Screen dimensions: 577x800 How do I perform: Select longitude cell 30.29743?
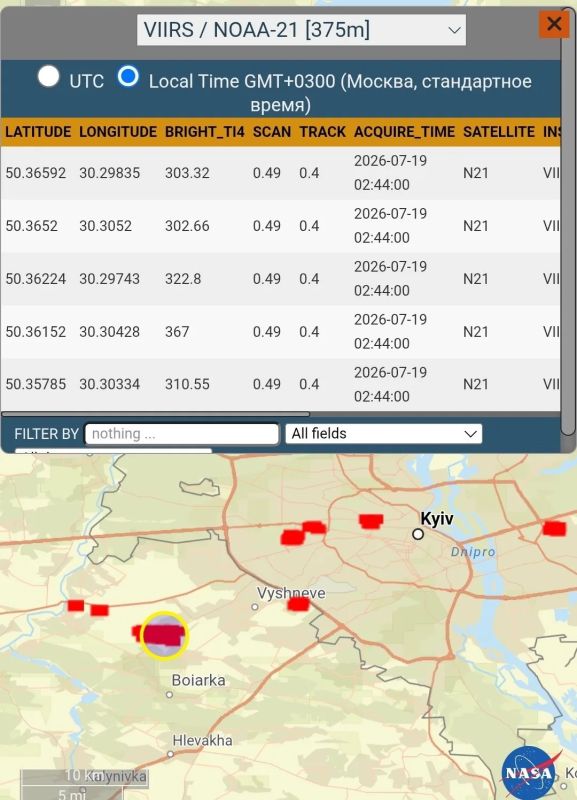(x=110, y=279)
